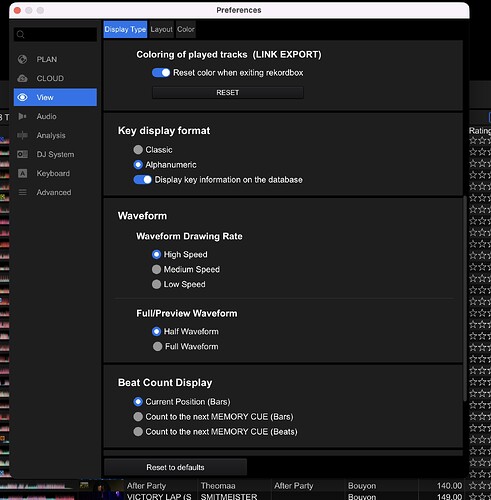Screen dimensions: 491x500
Task: Select Low Speed waveform drawing rate
Action: pyautogui.click(x=156, y=284)
